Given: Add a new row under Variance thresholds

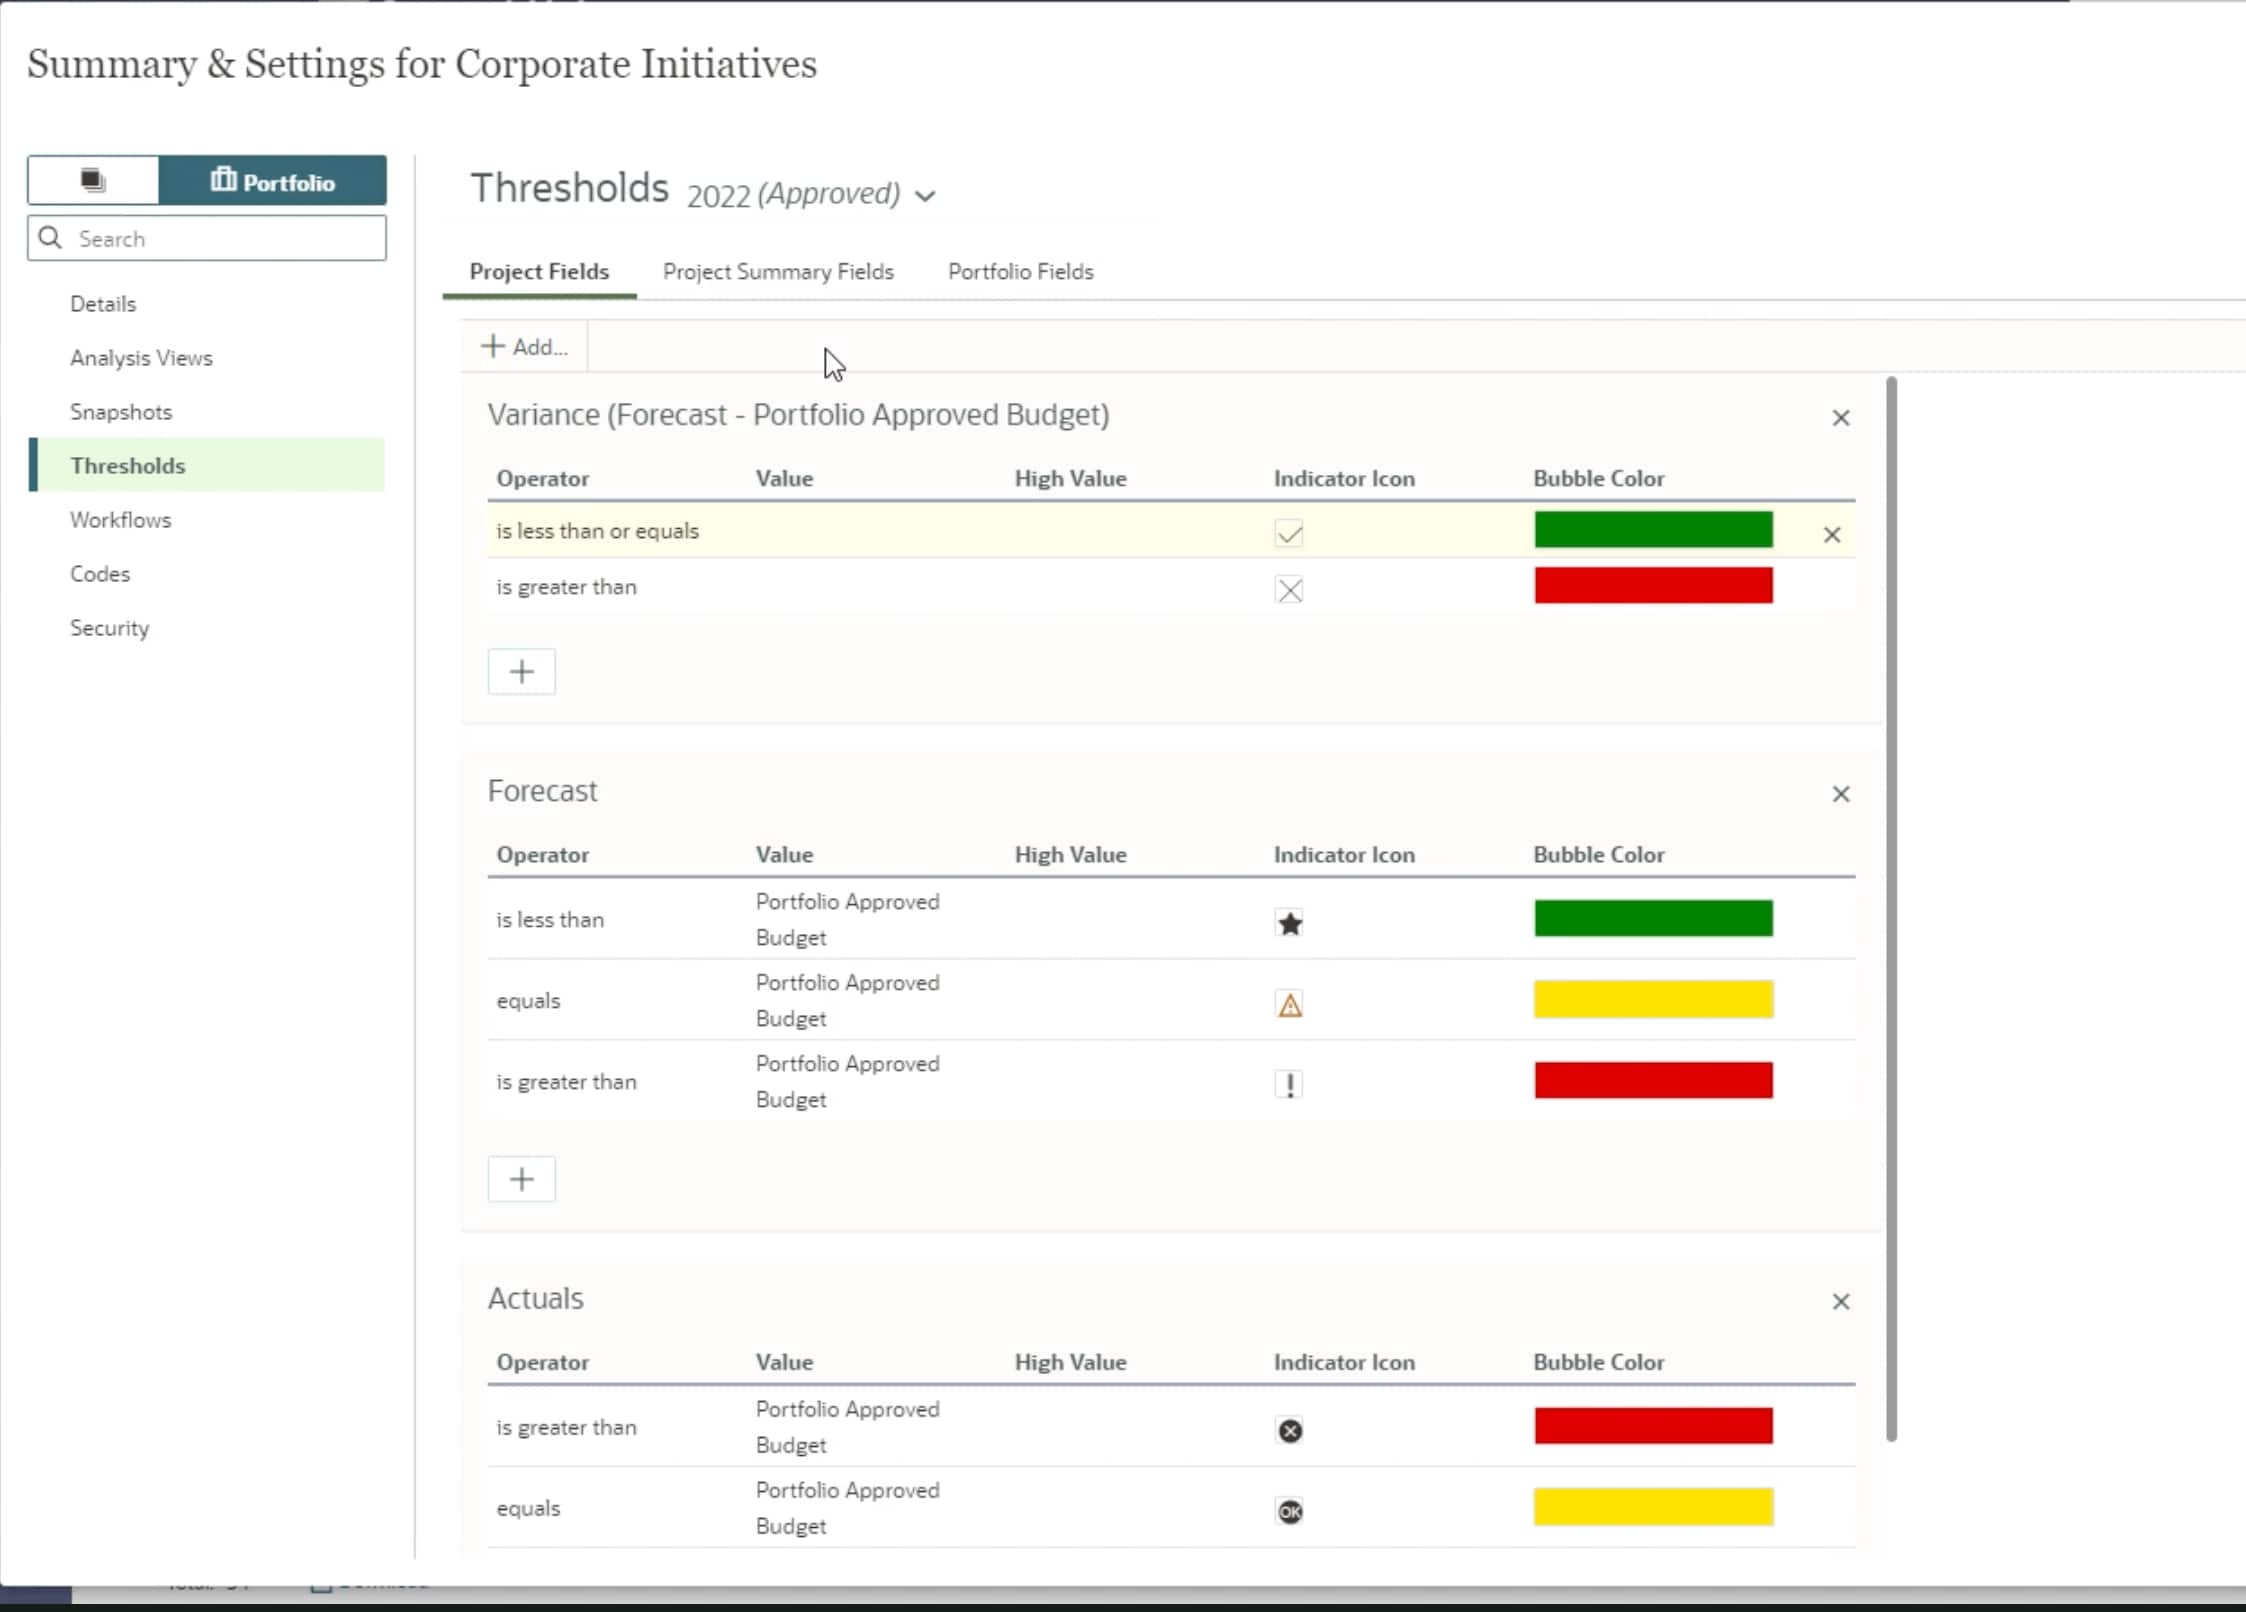Looking at the screenshot, I should click(x=521, y=671).
